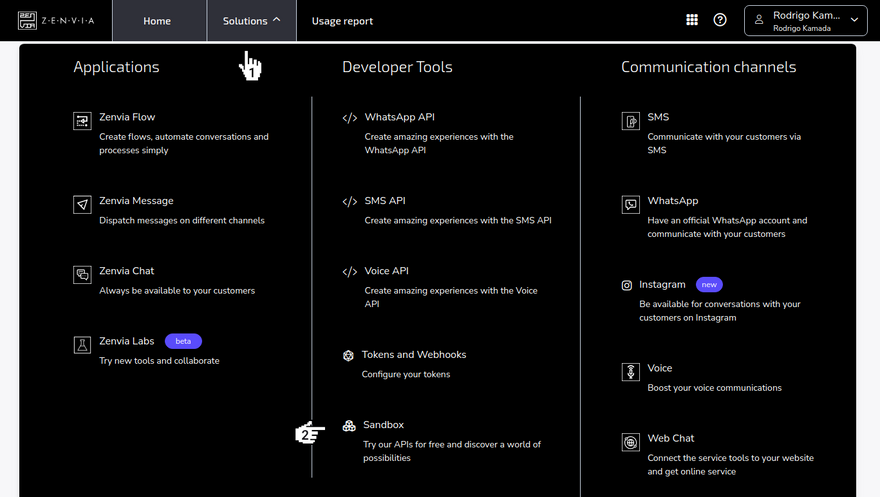880x497 pixels.
Task: Click the Zenvia logo
Action: 56,21
